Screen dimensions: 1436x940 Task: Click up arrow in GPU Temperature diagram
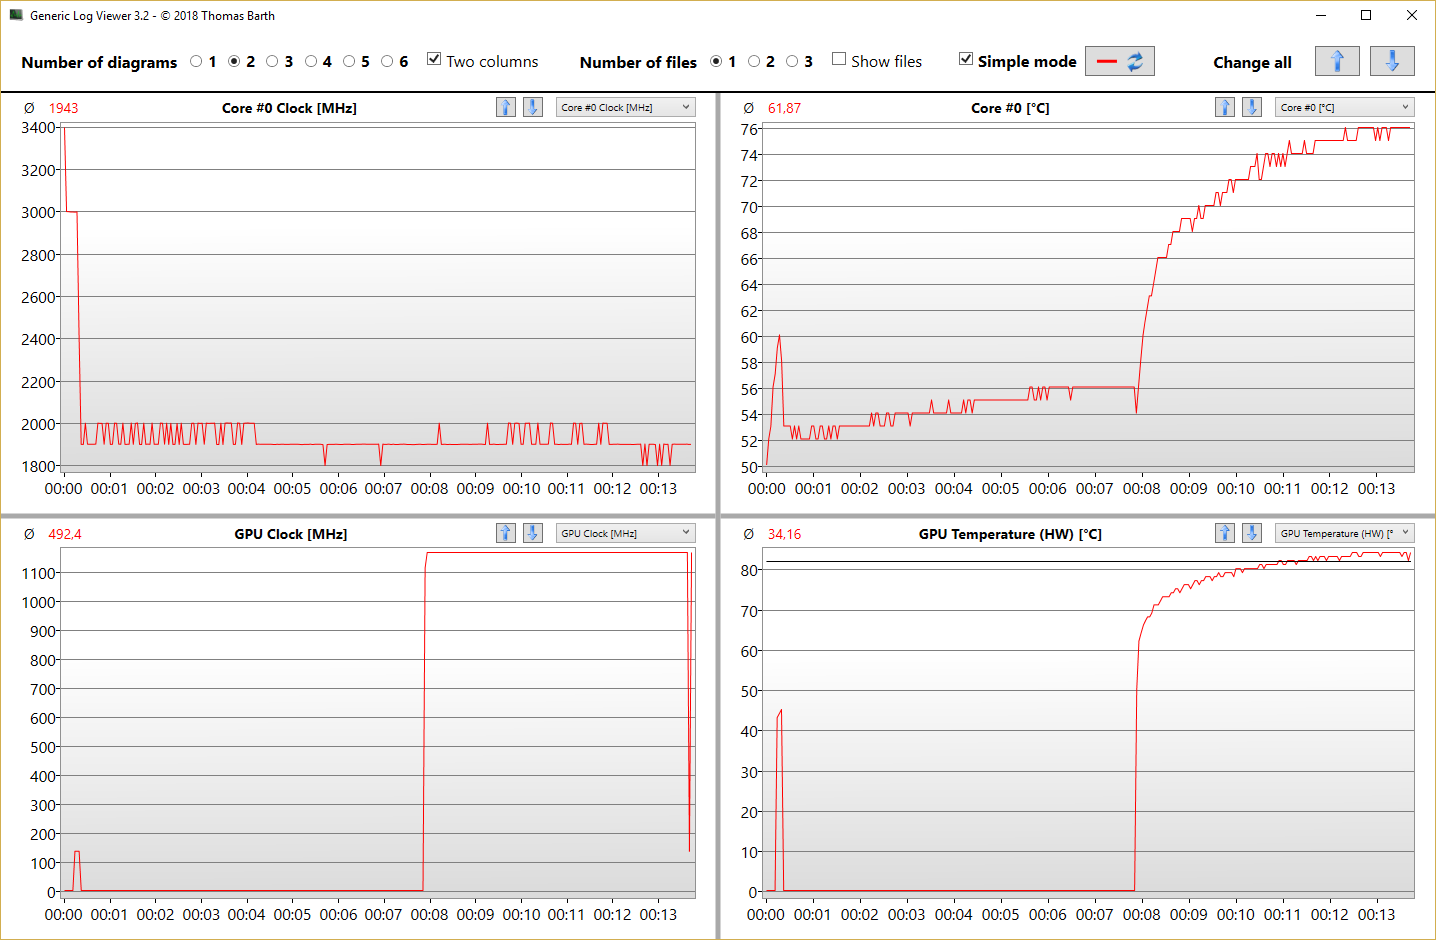pyautogui.click(x=1225, y=533)
